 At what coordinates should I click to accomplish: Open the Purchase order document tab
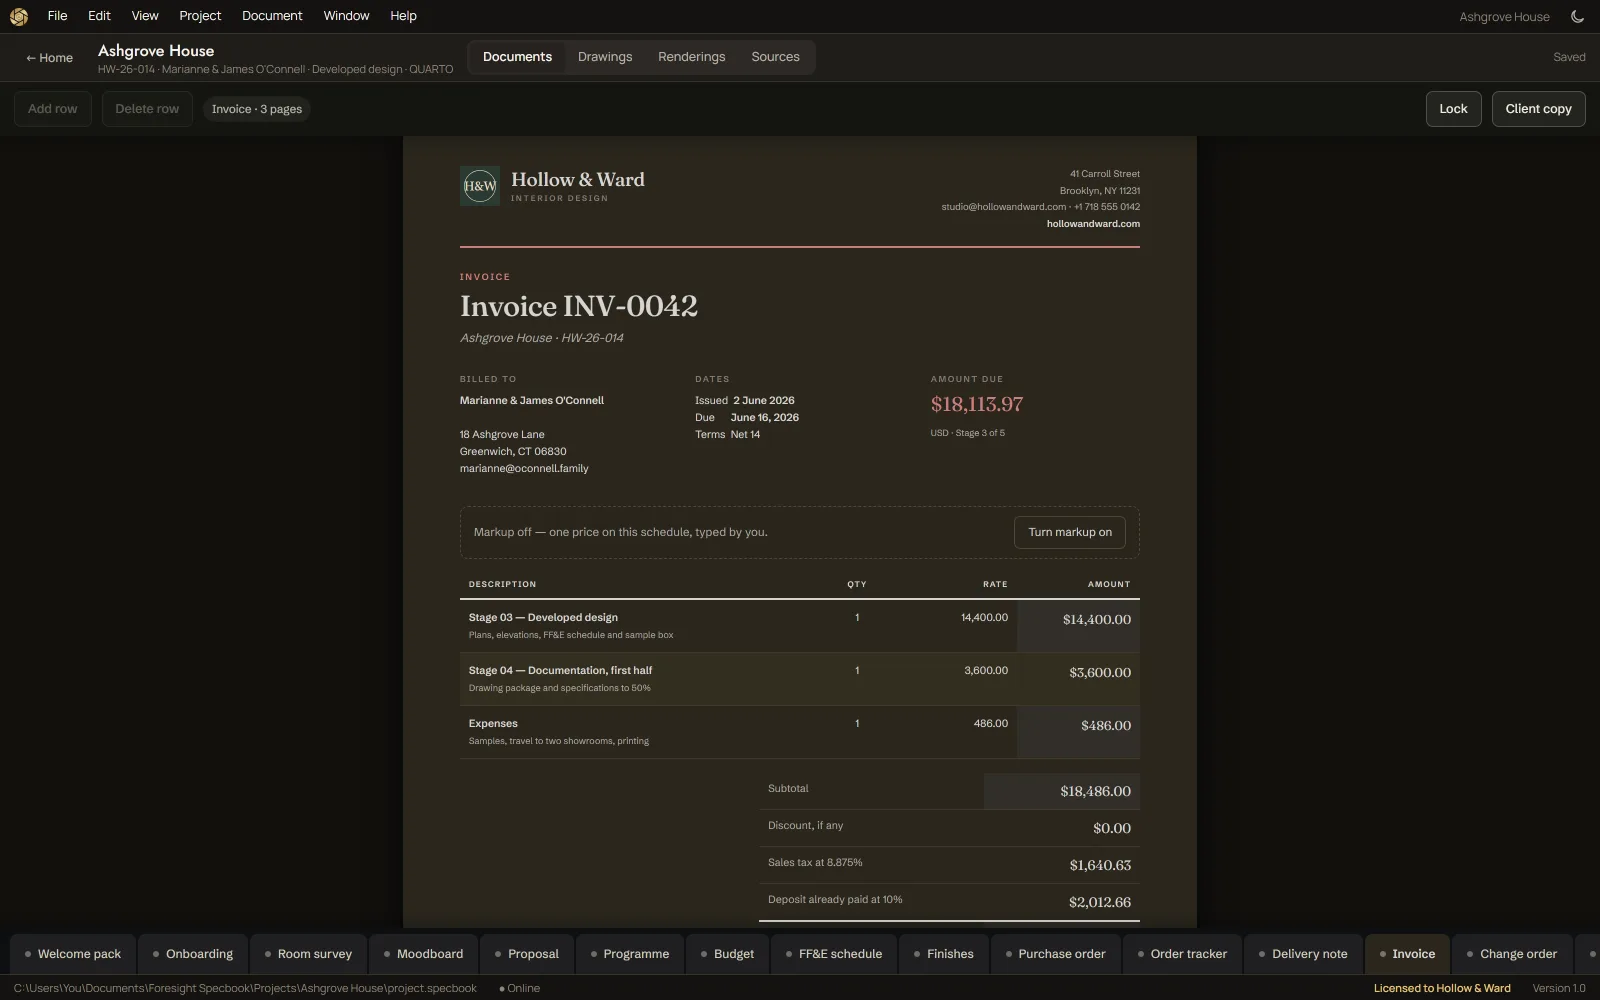pos(1056,954)
